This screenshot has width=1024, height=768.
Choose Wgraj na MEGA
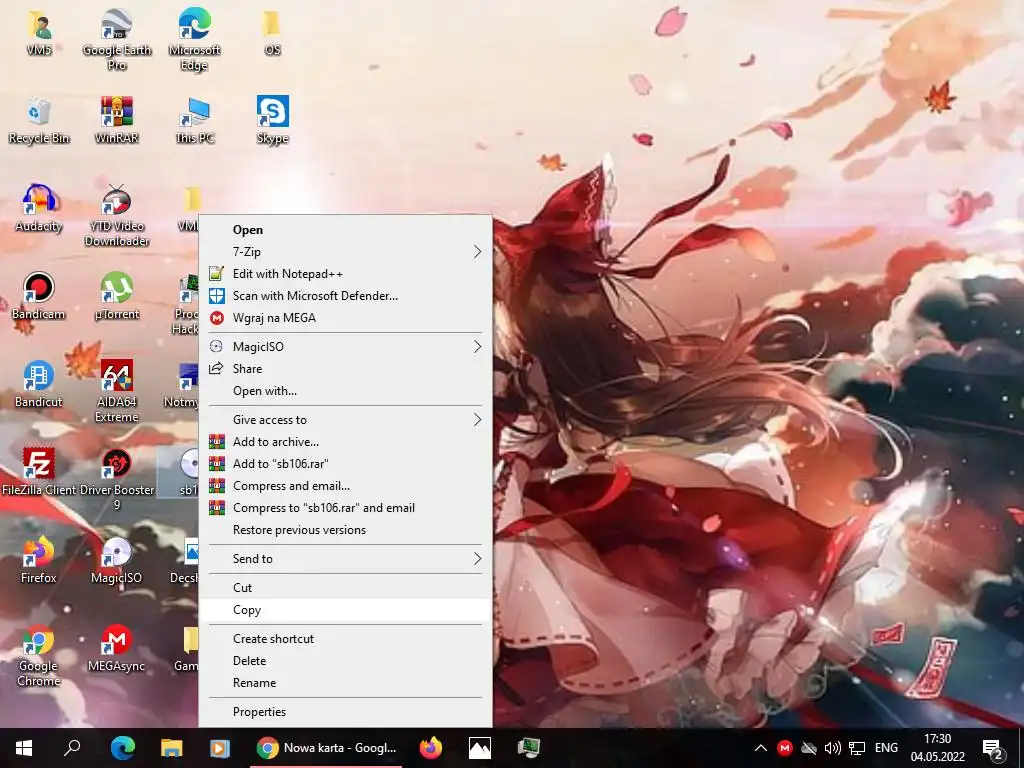coord(345,318)
